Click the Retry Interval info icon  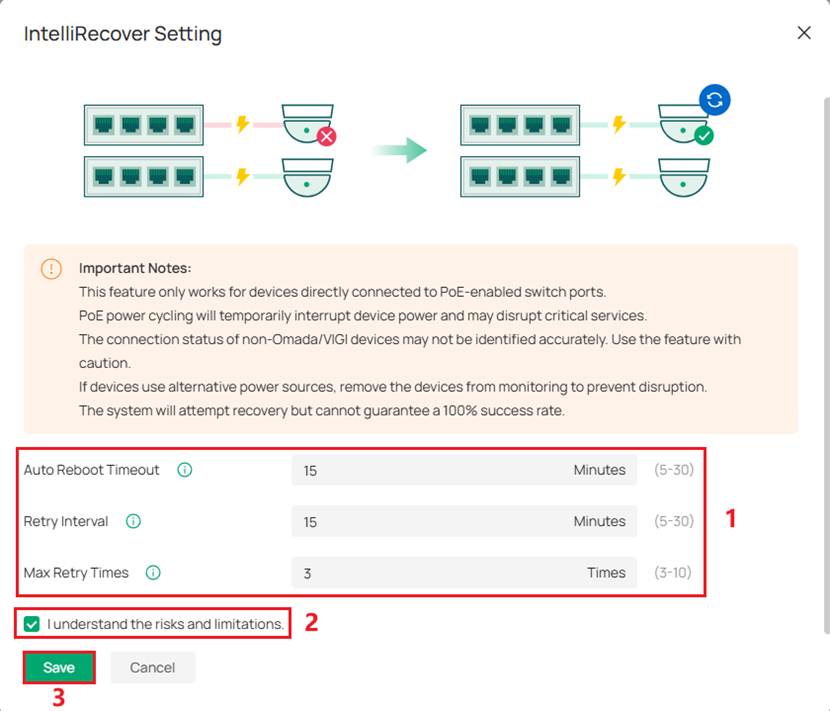point(133,521)
